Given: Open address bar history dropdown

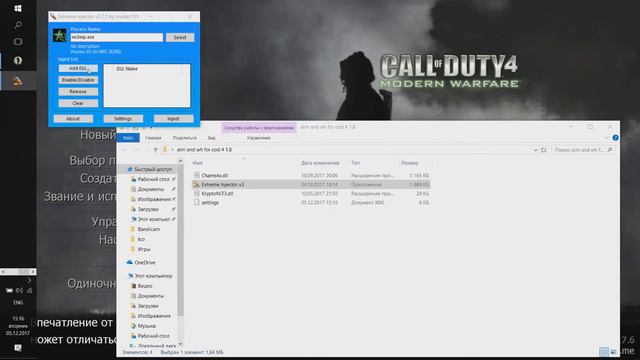Looking at the screenshot, I should pos(535,150).
